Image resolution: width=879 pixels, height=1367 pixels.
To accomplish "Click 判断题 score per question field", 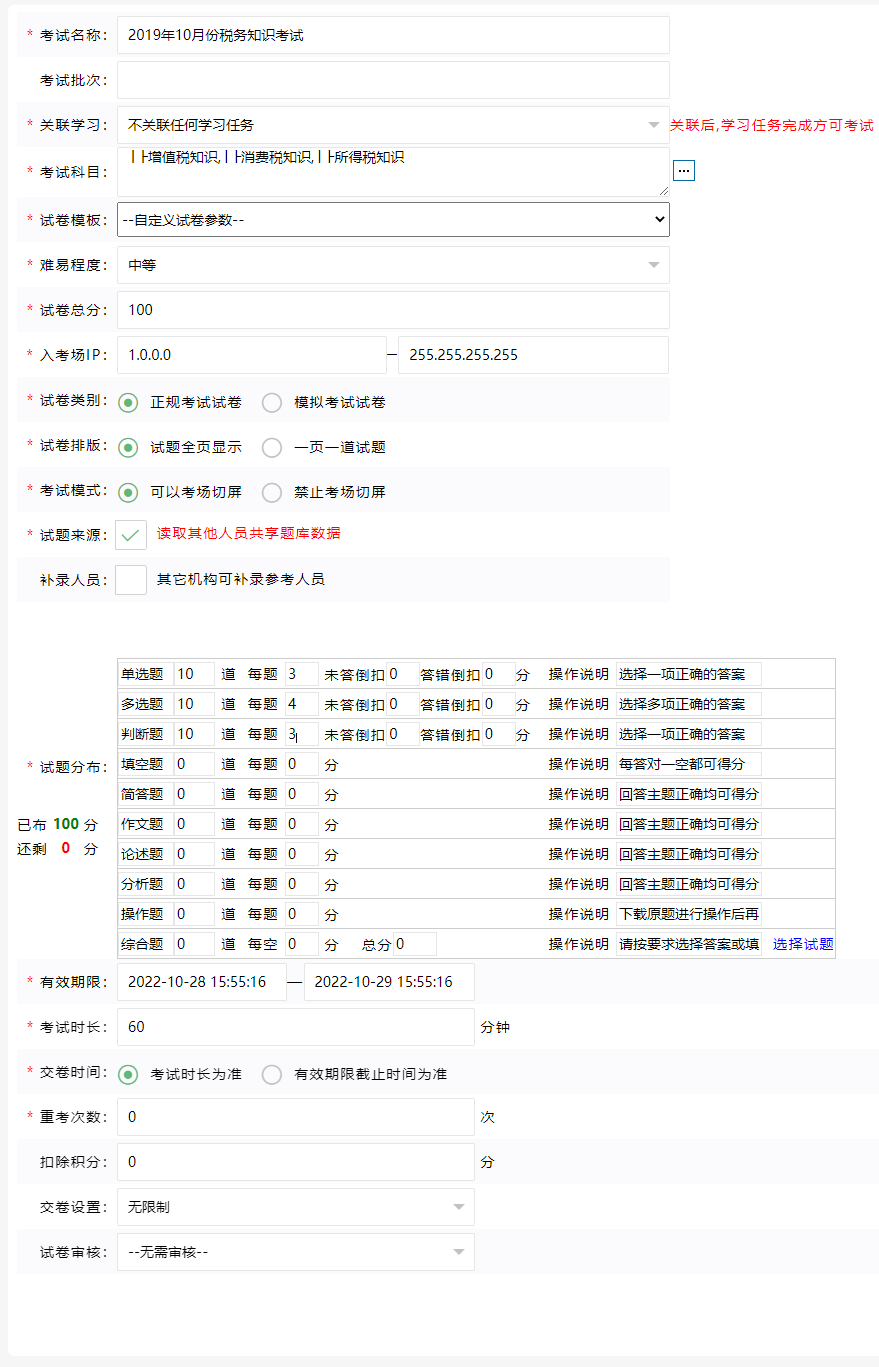I will click(x=301, y=734).
